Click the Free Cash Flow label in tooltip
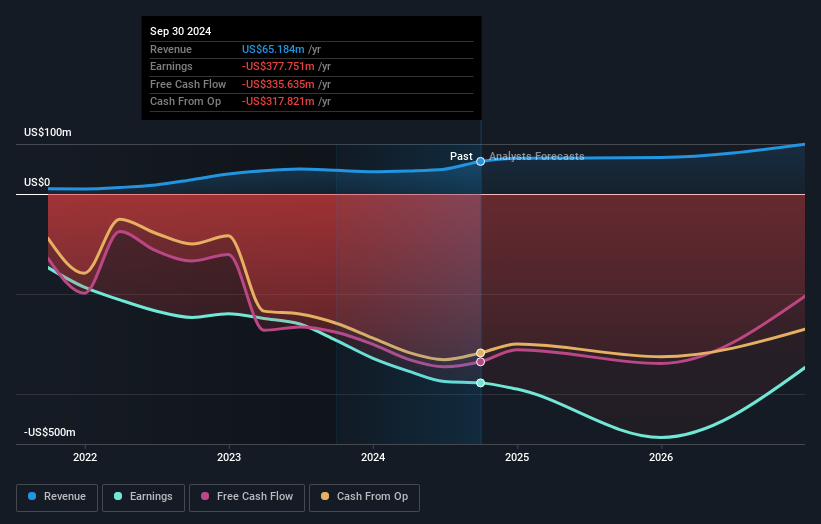The width and height of the screenshot is (821, 524). pos(188,84)
